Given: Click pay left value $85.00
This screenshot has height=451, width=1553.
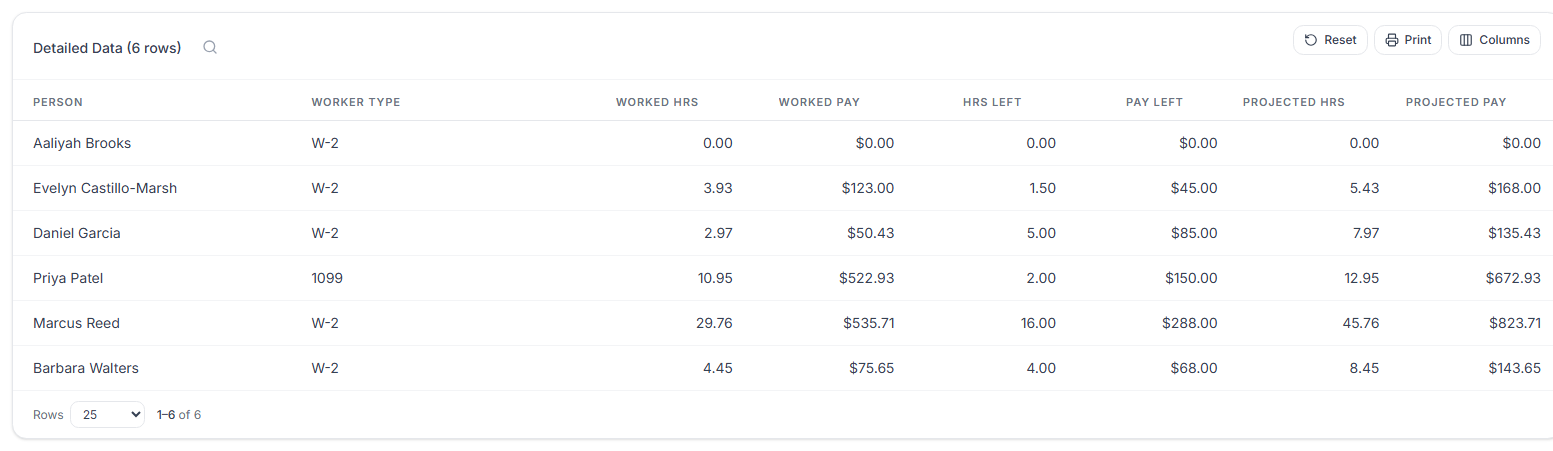Looking at the screenshot, I should pos(1194,233).
